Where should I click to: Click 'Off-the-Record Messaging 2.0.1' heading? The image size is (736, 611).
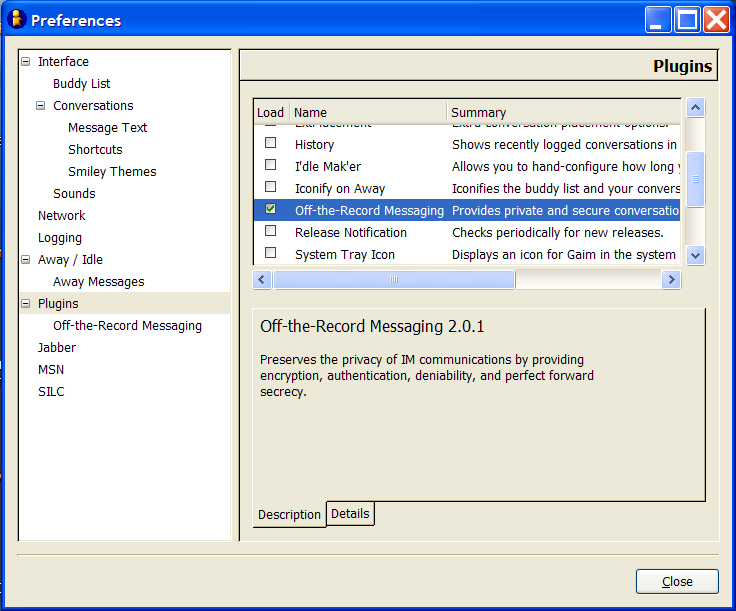coord(372,326)
